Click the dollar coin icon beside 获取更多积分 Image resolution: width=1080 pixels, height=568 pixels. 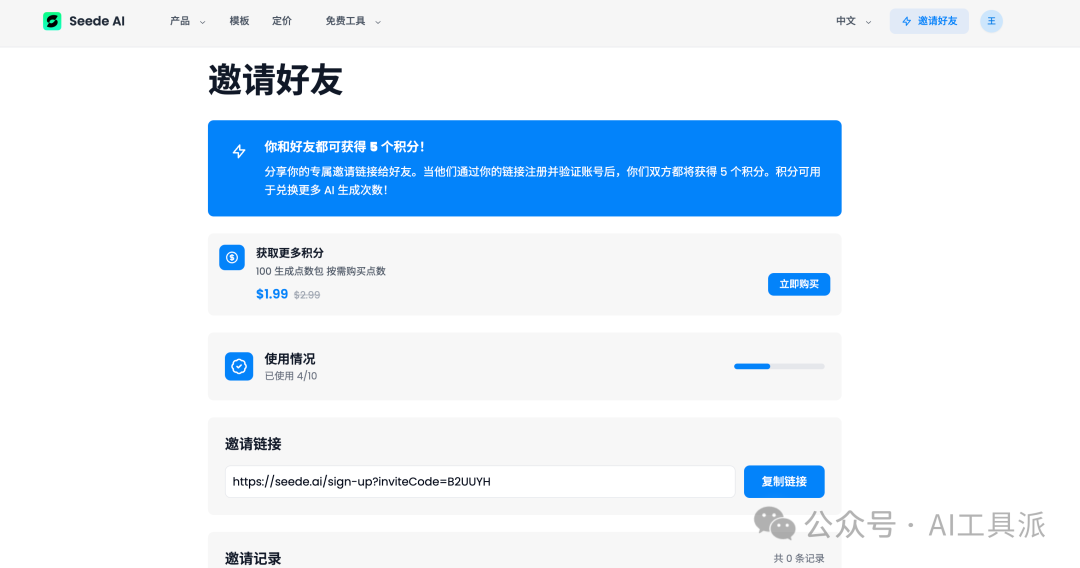click(232, 257)
